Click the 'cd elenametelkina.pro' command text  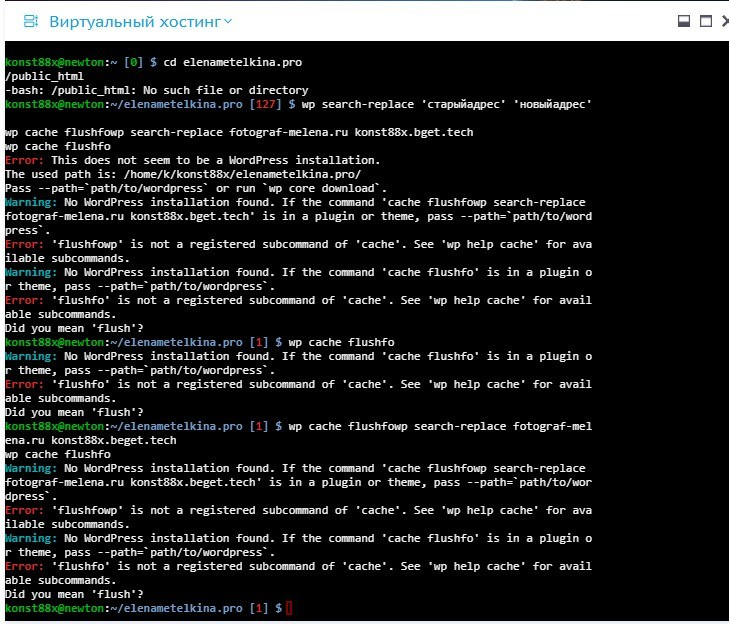(233, 62)
